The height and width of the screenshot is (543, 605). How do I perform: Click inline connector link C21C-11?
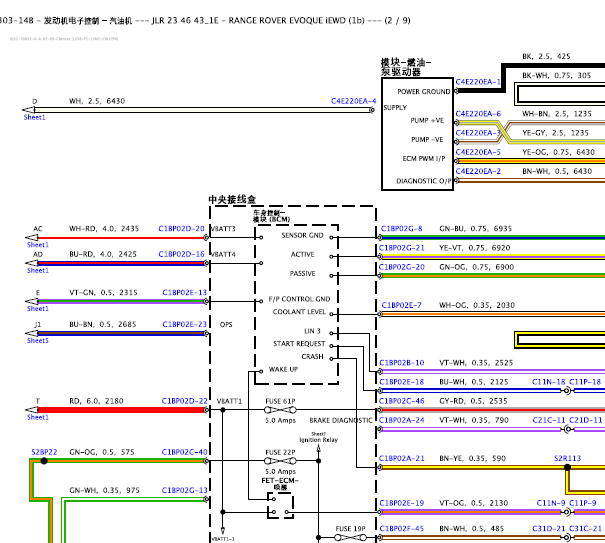coord(549,420)
